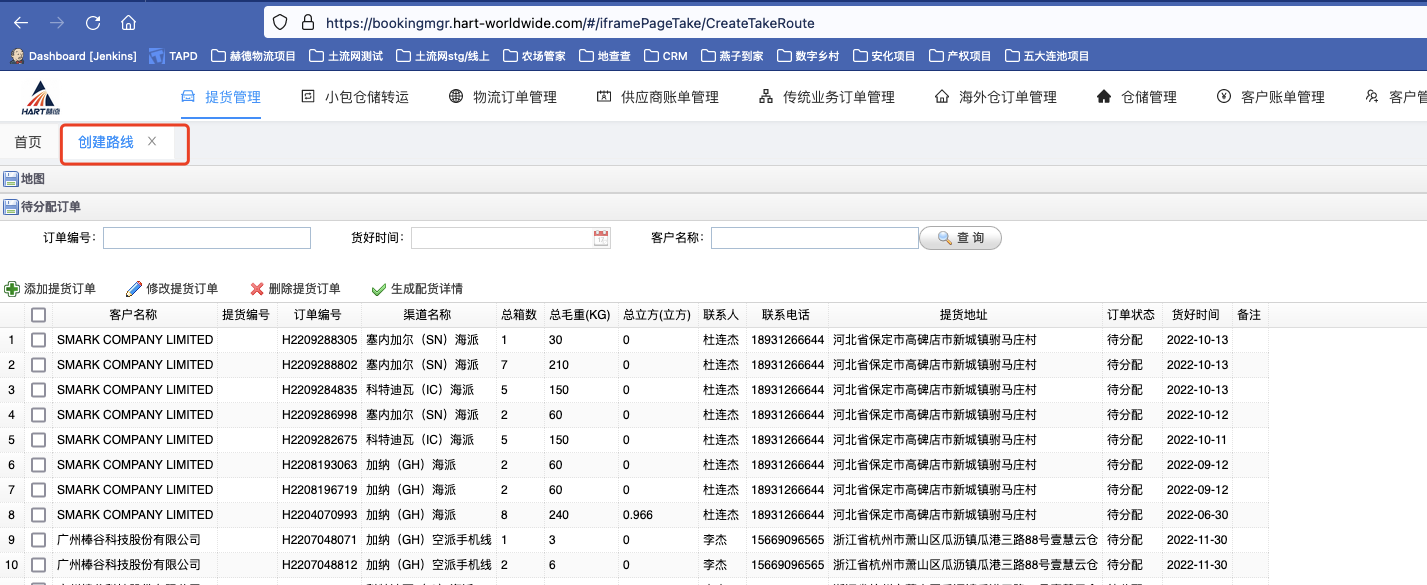The width and height of the screenshot is (1427, 585).
Task: Collapse the 地图 panel section
Action: tap(11, 180)
